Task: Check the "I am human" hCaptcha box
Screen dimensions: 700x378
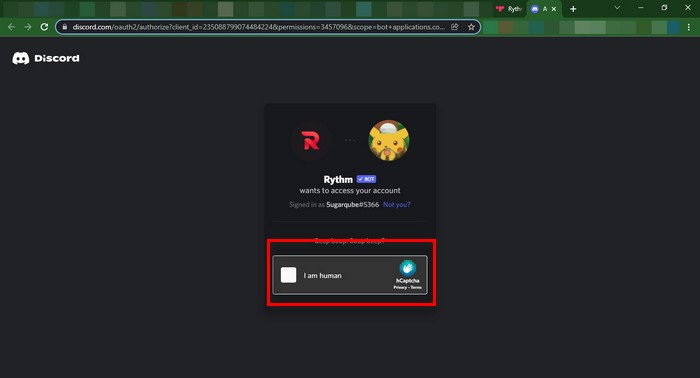Action: (x=288, y=275)
